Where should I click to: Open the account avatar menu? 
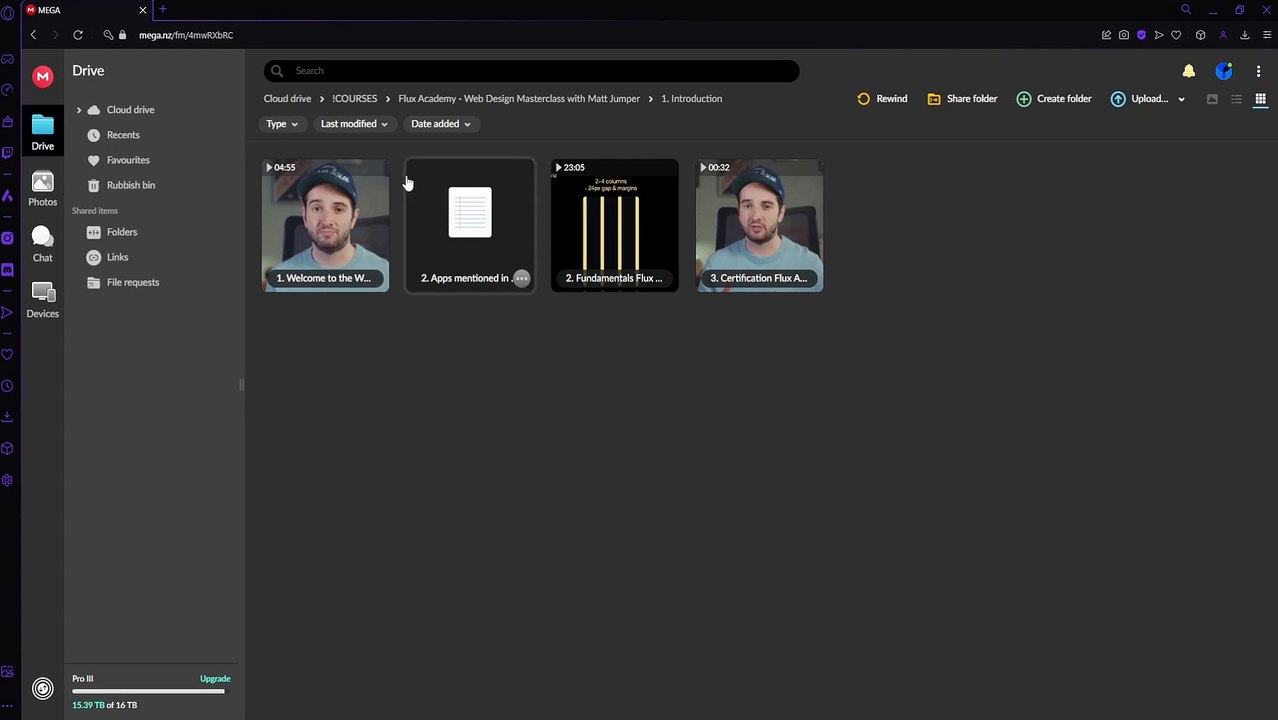point(1223,71)
